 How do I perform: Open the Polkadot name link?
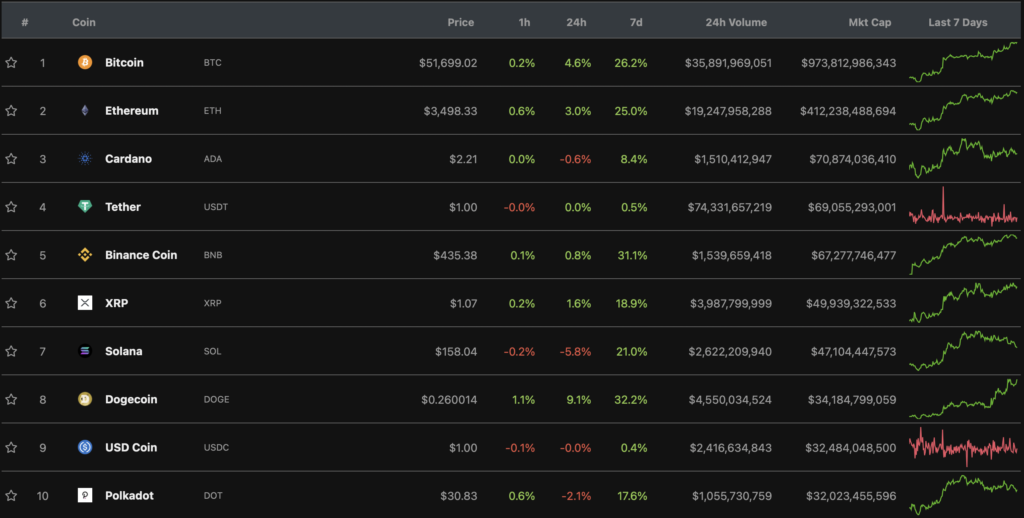pyautogui.click(x=129, y=495)
